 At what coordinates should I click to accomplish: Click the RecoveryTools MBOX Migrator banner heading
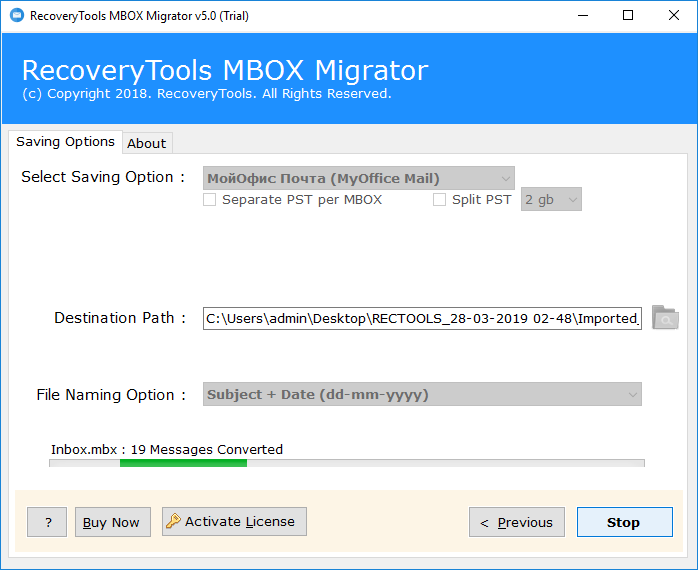click(x=225, y=70)
